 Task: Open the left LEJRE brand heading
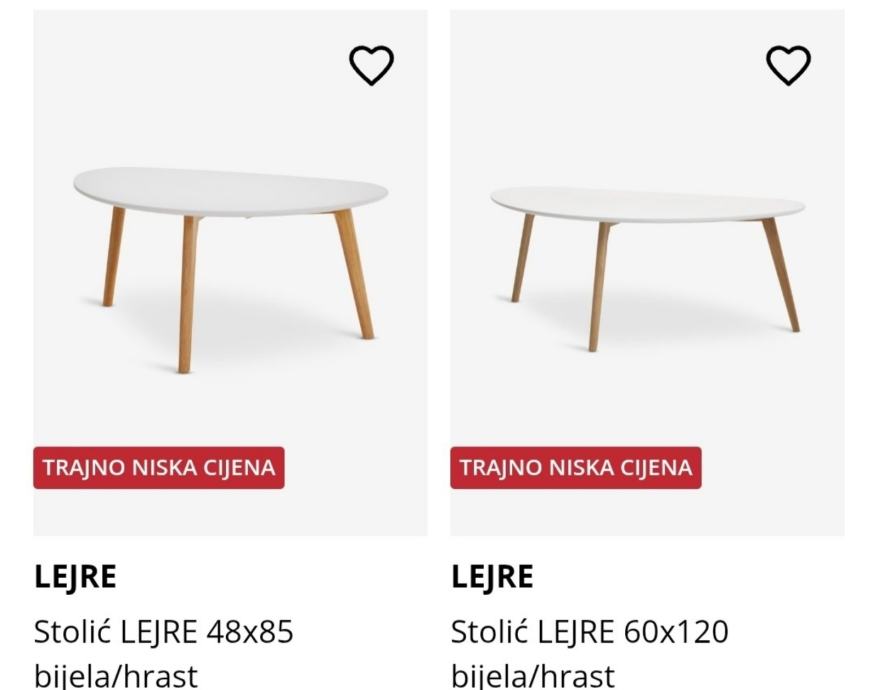point(75,577)
